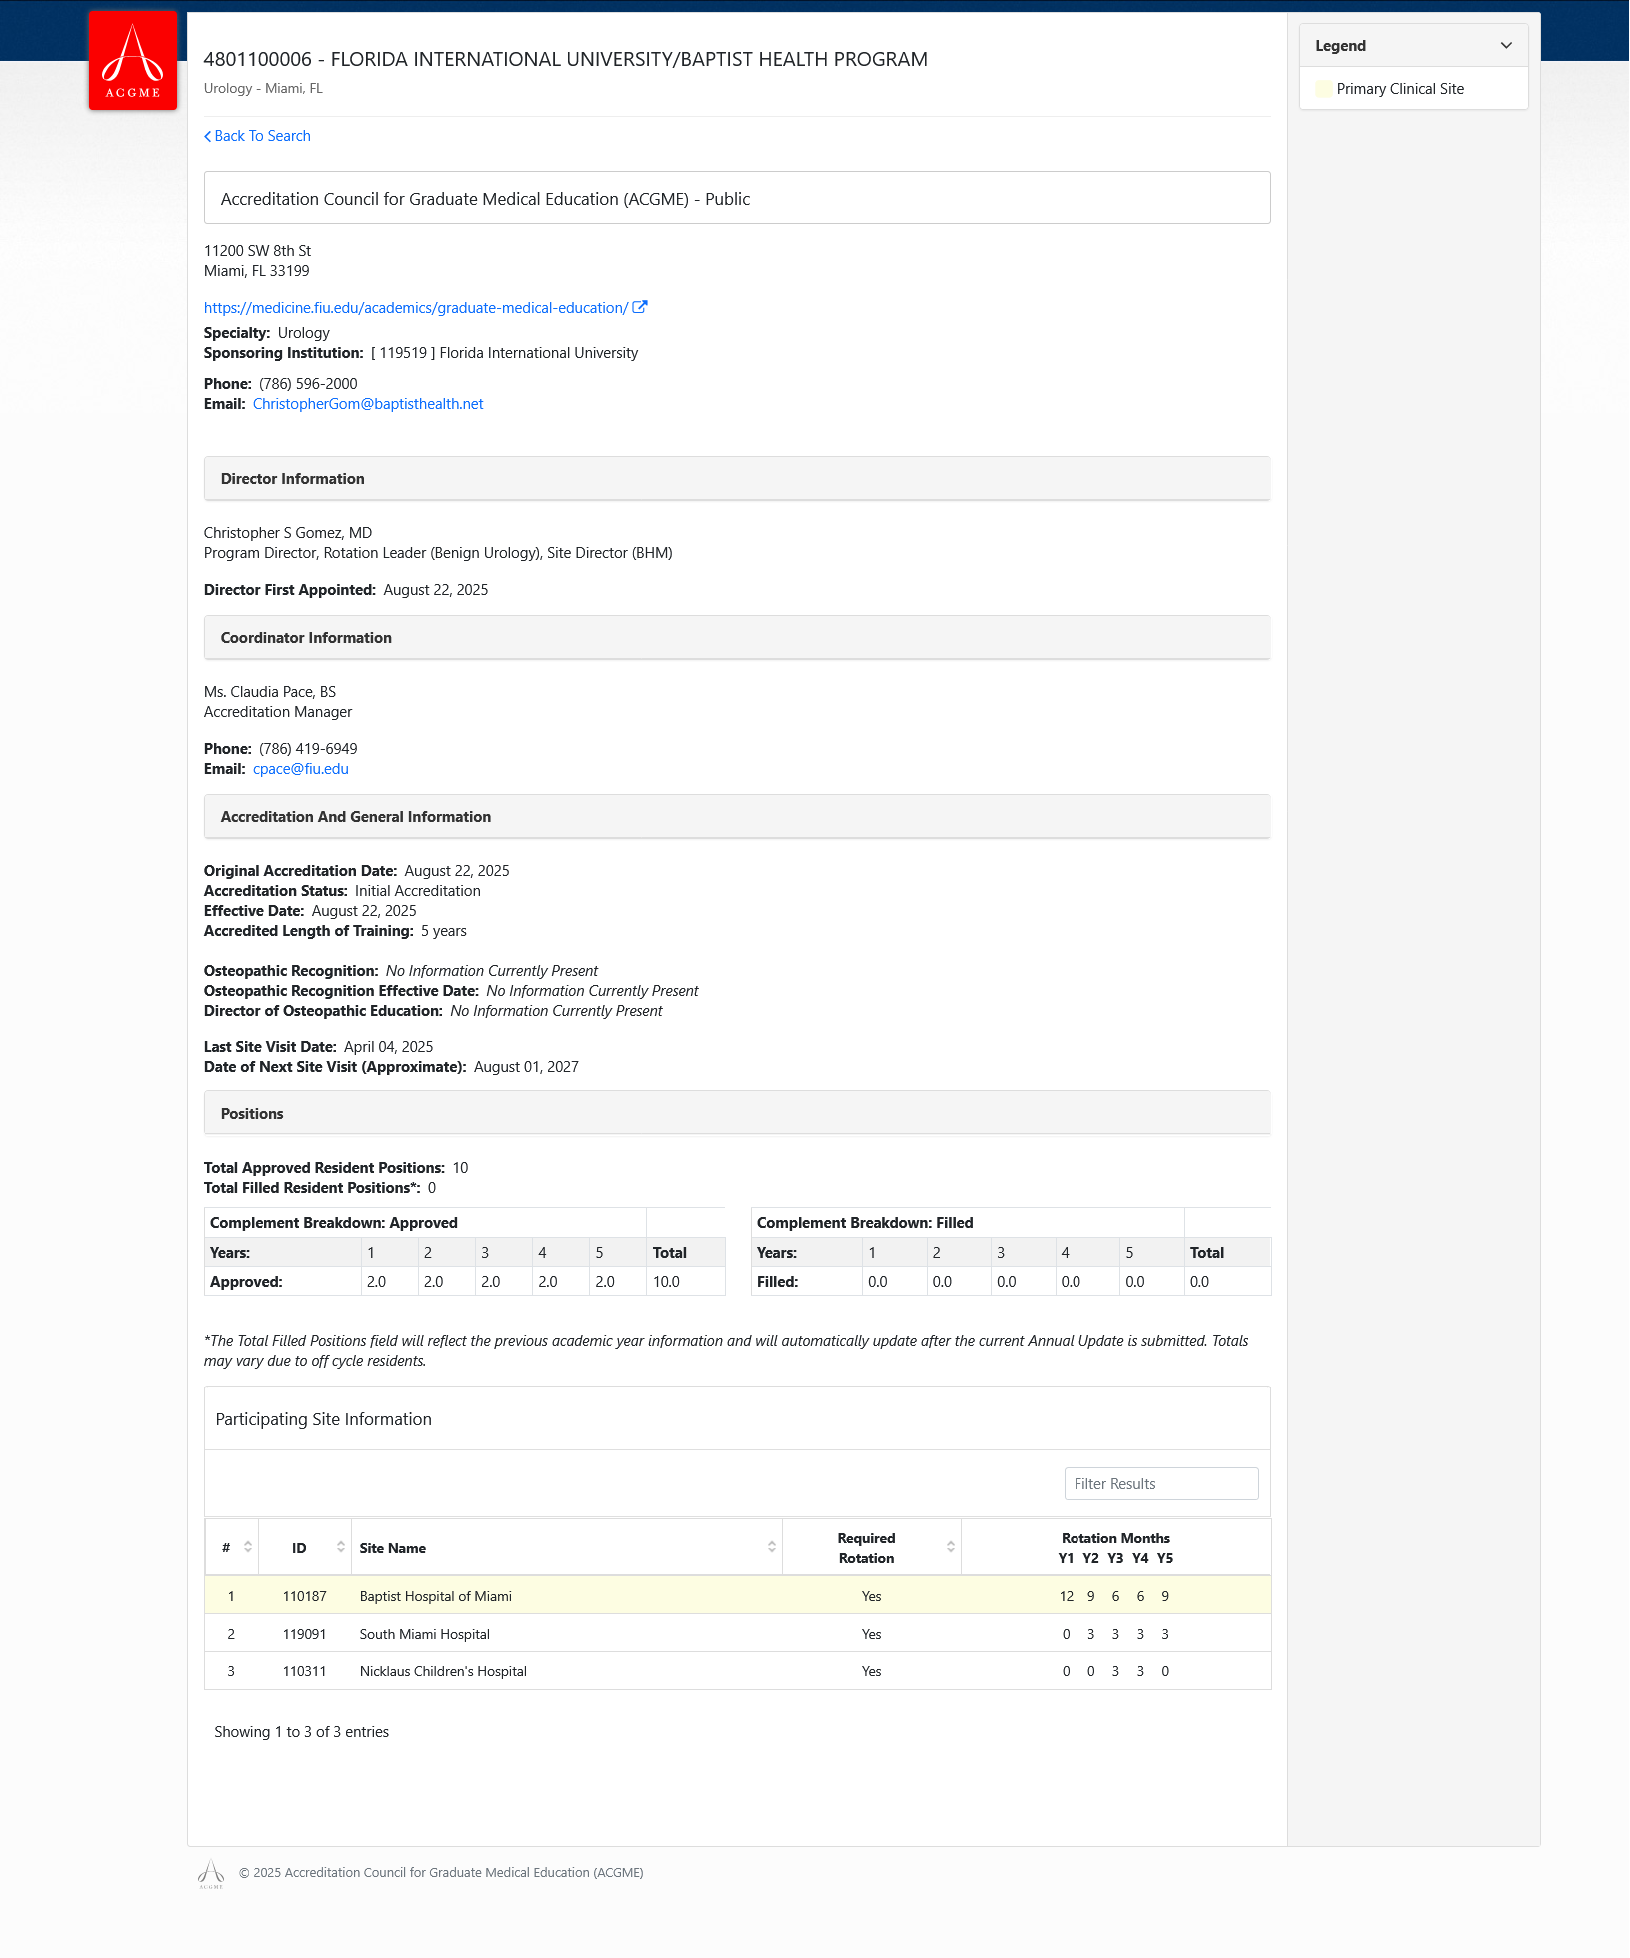Image resolution: width=1630 pixels, height=1958 pixels.
Task: Click the Legend panel title
Action: (x=1341, y=46)
